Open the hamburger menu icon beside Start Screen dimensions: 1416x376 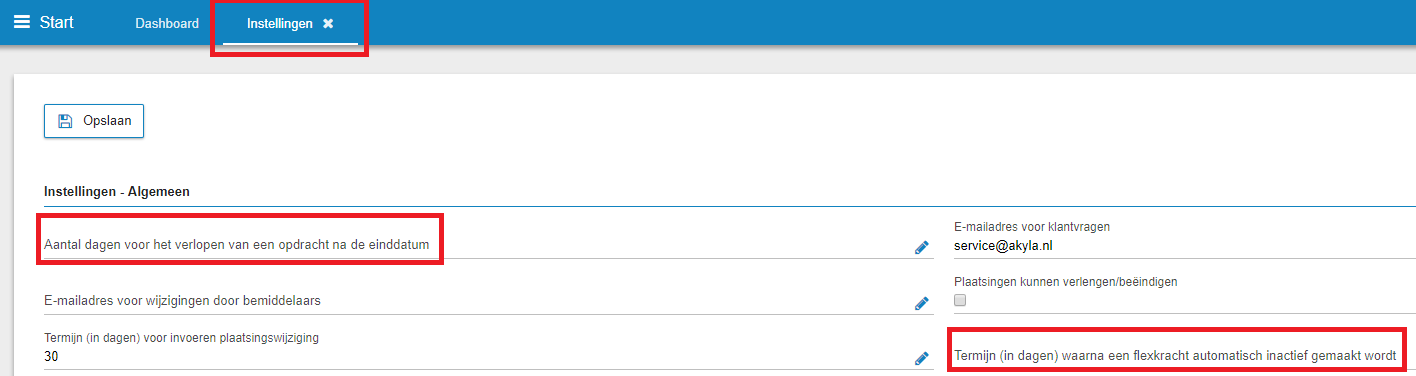pos(21,22)
